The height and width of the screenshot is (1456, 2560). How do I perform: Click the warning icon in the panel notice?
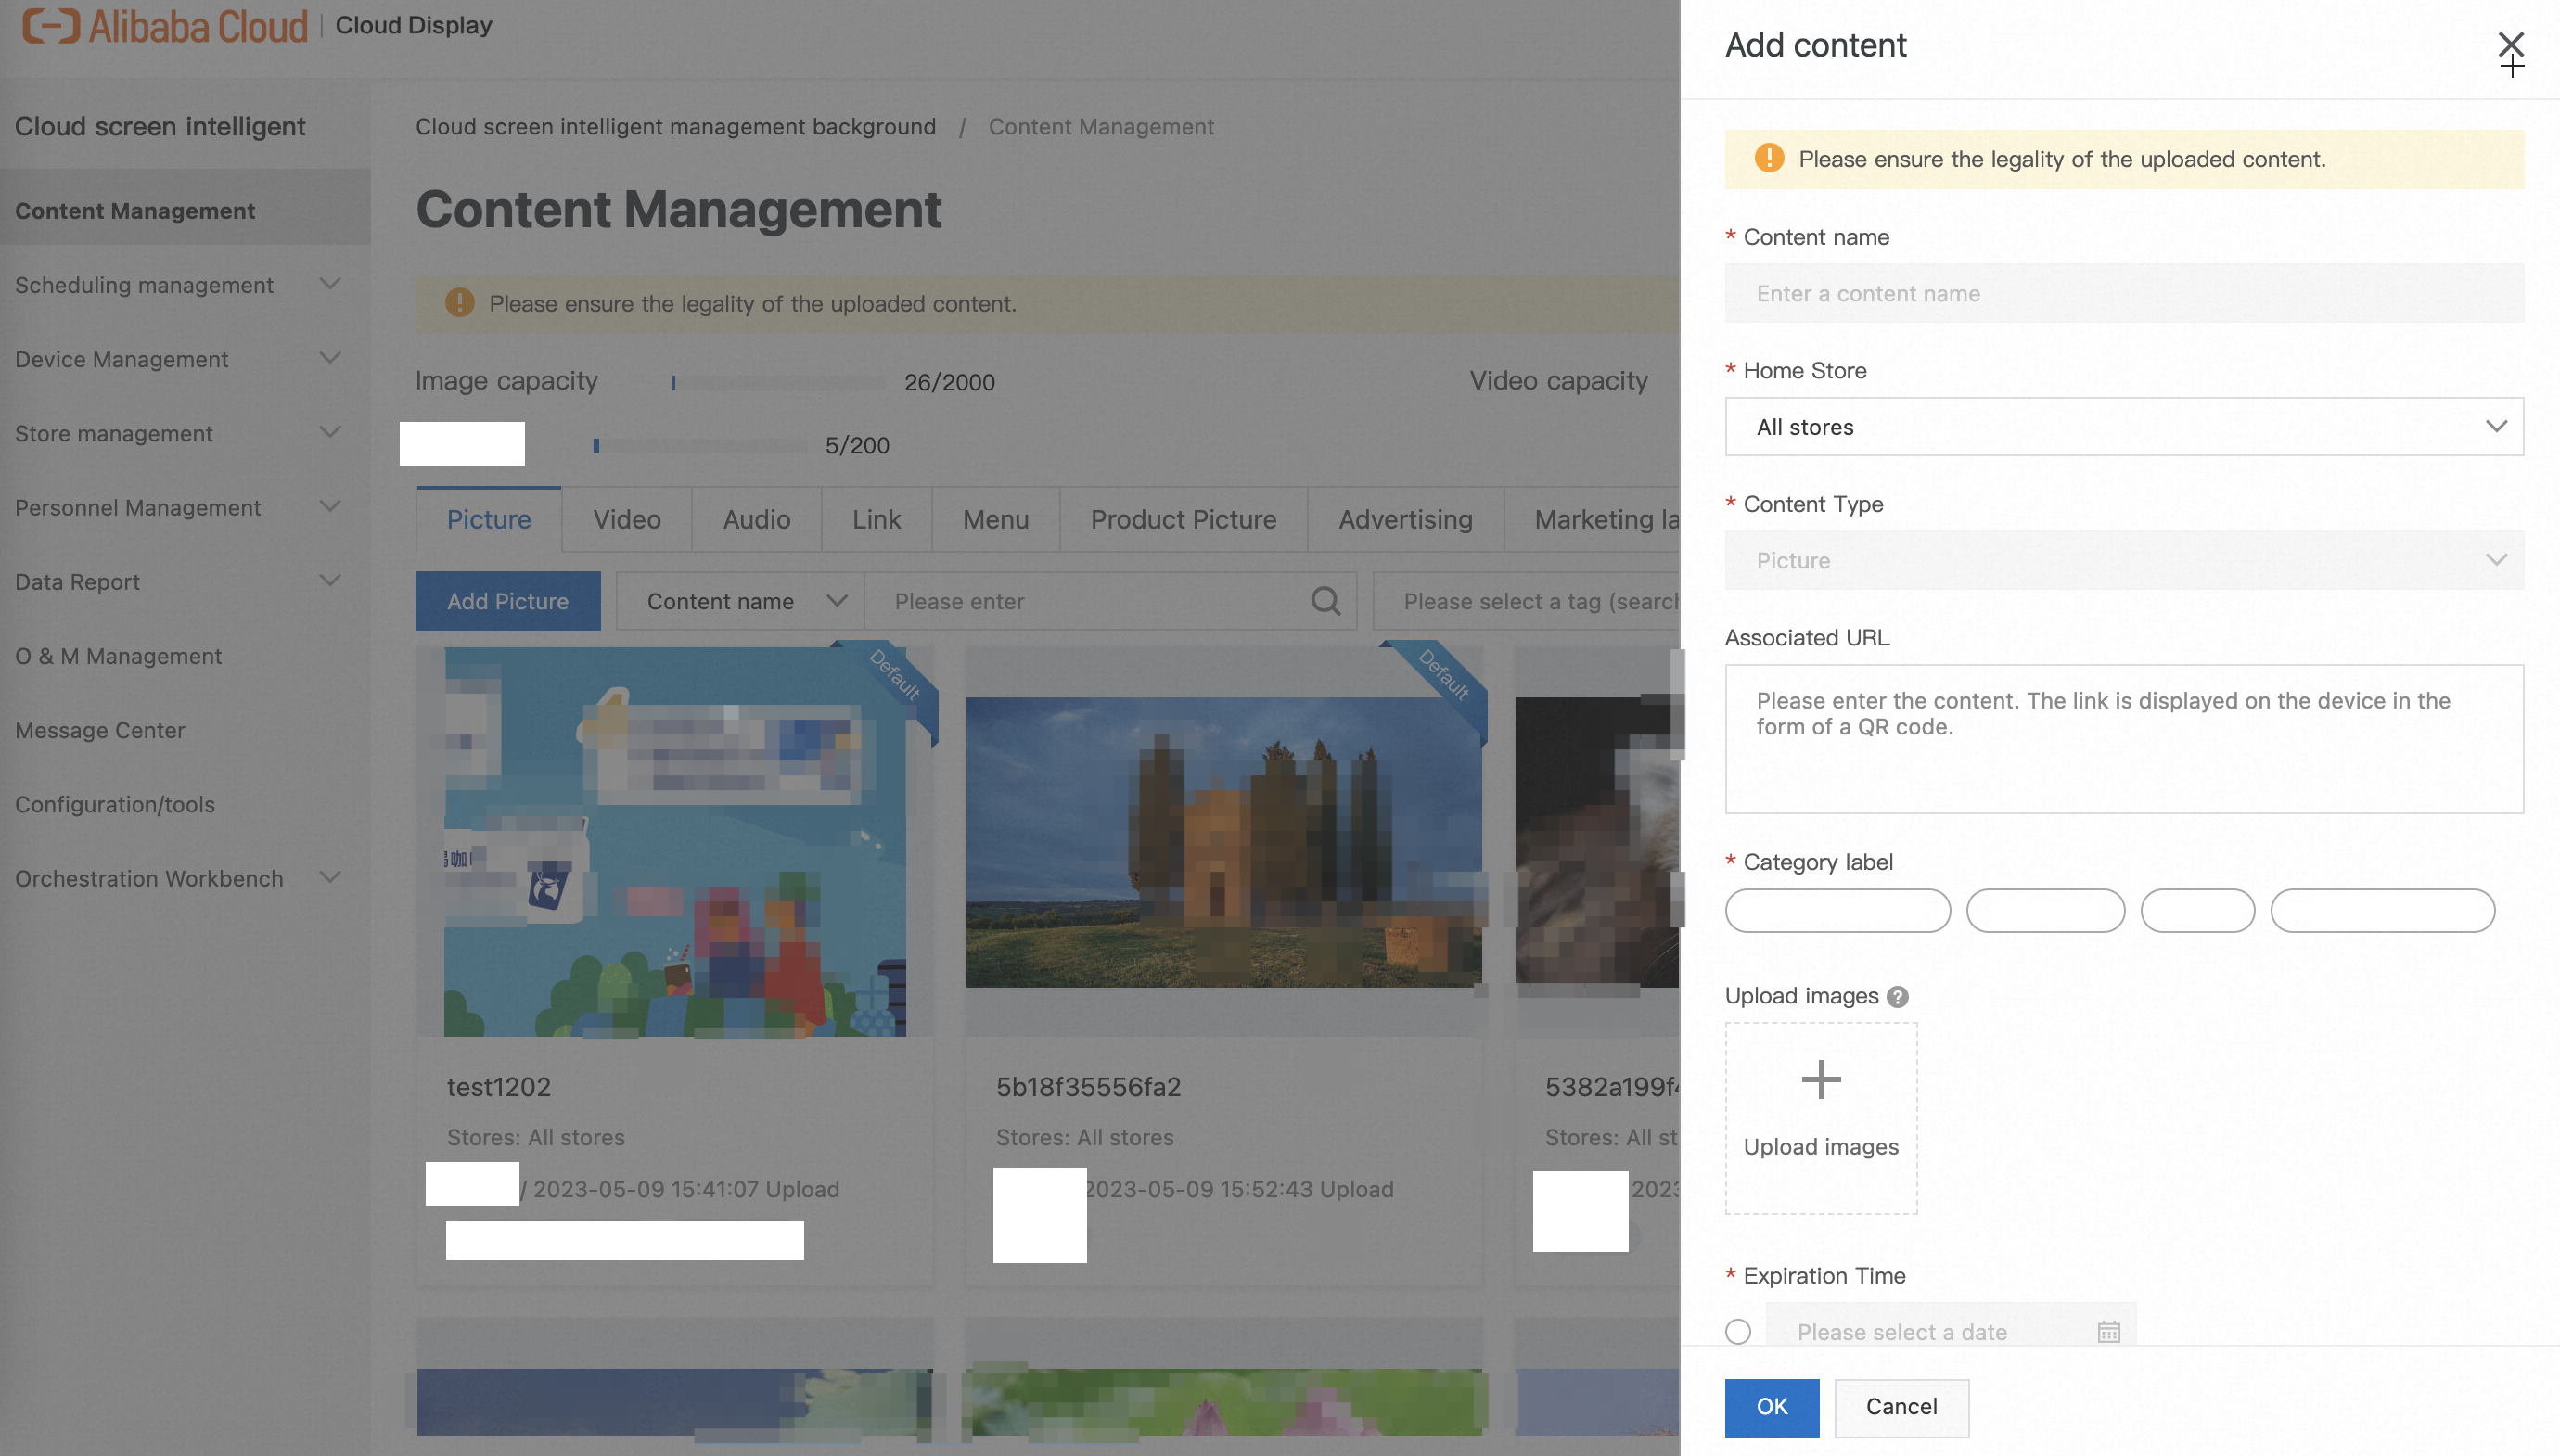[1769, 158]
